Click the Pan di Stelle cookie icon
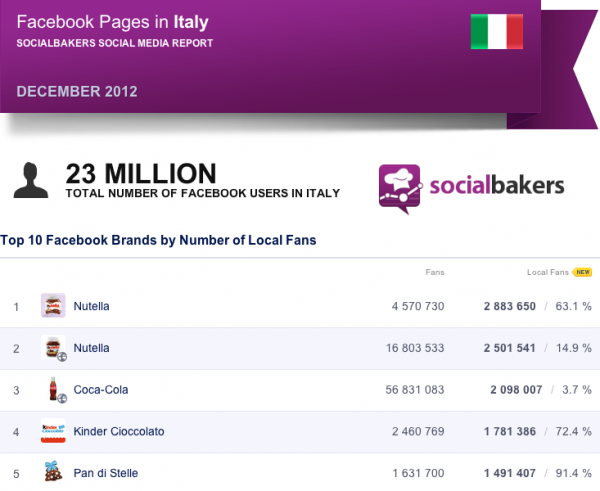600x491 pixels. [x=53, y=471]
